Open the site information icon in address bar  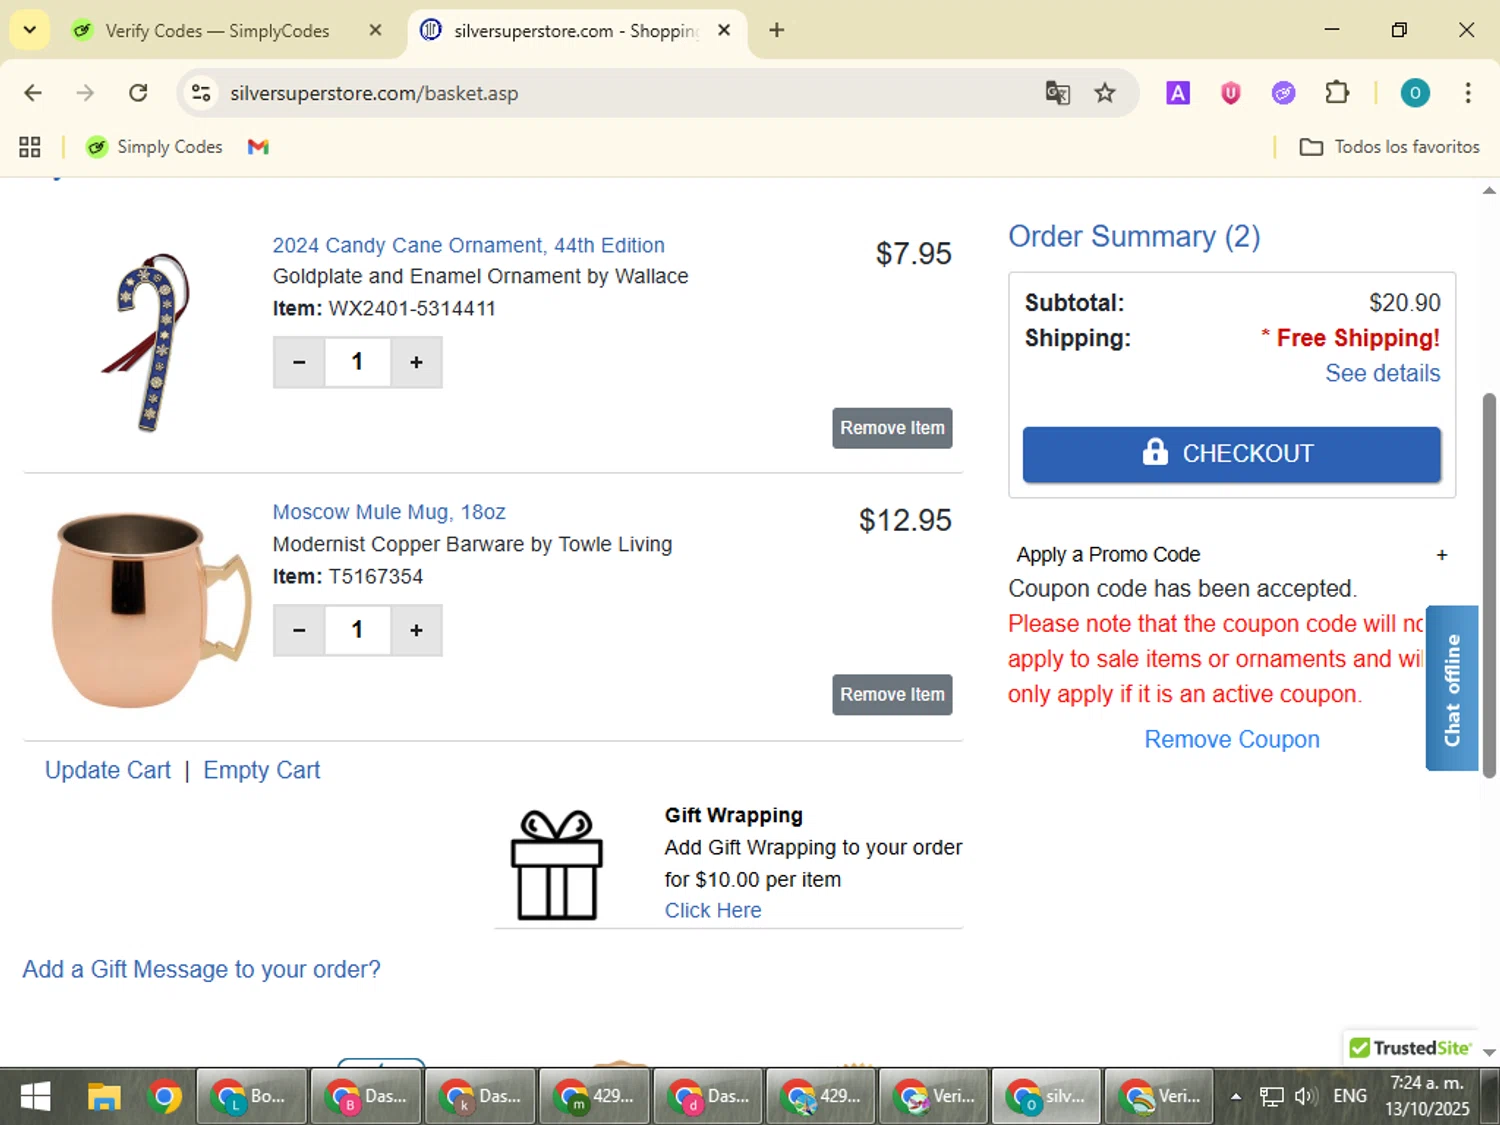[x=201, y=93]
